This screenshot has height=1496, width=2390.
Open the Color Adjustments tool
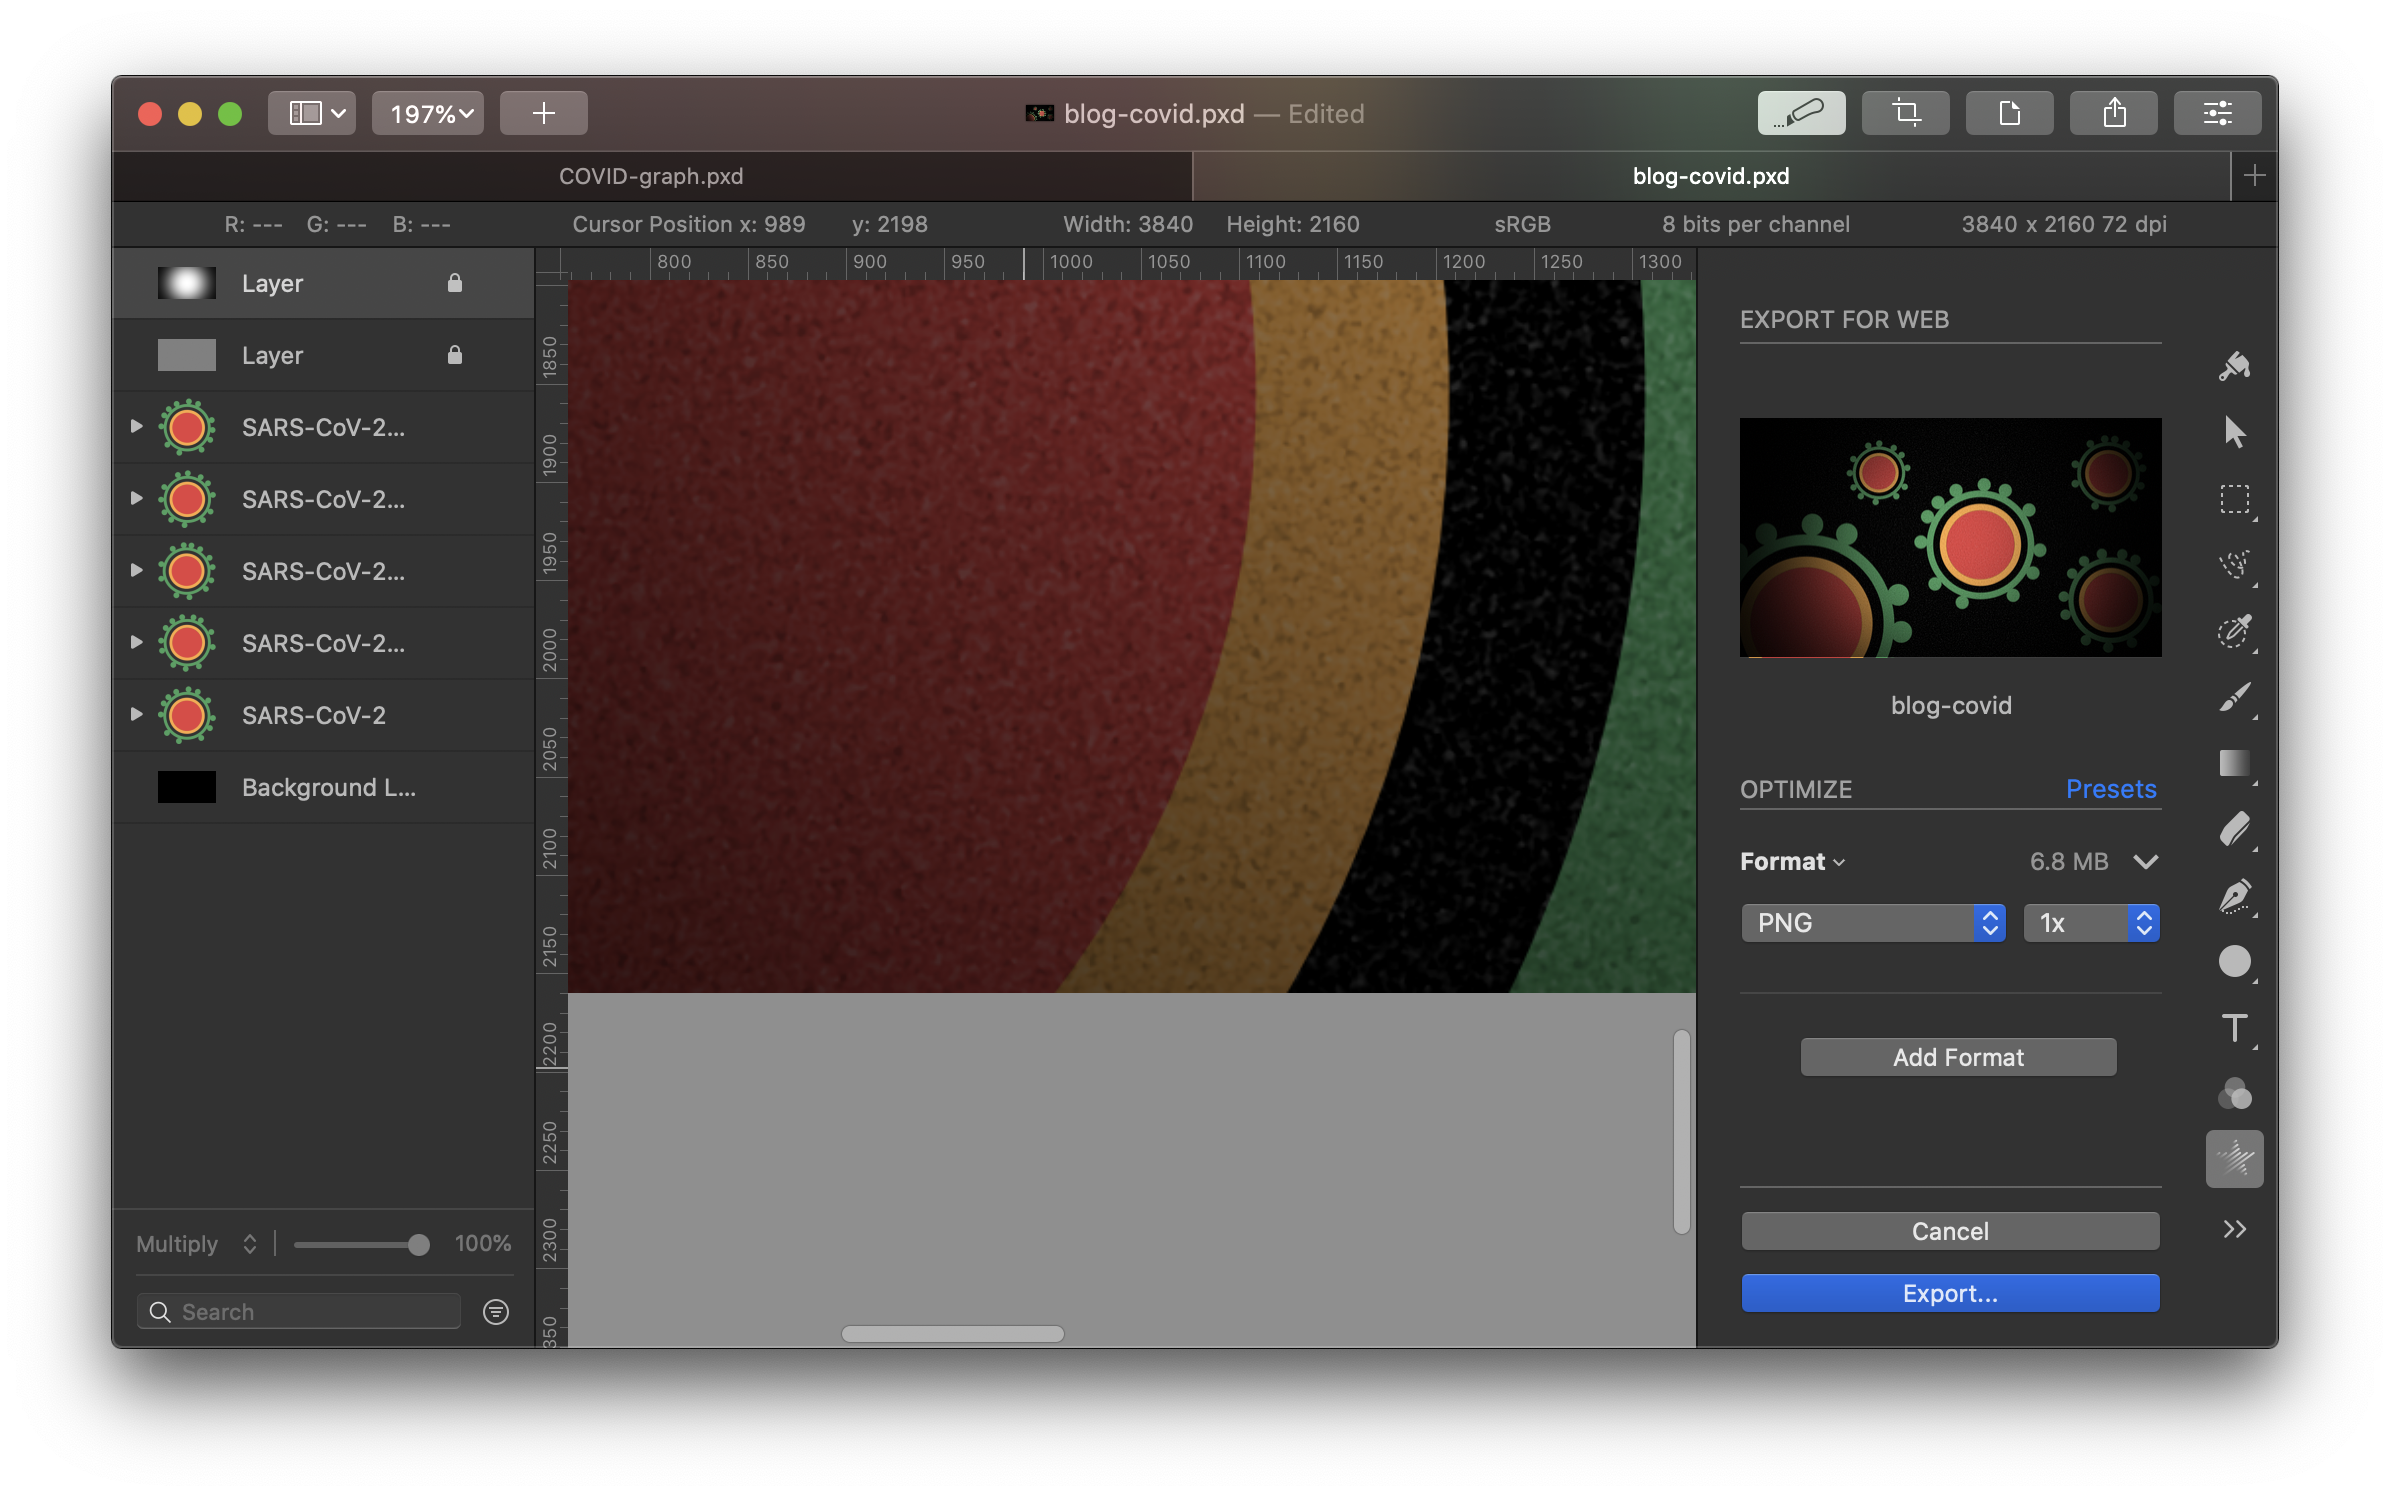(2234, 1094)
